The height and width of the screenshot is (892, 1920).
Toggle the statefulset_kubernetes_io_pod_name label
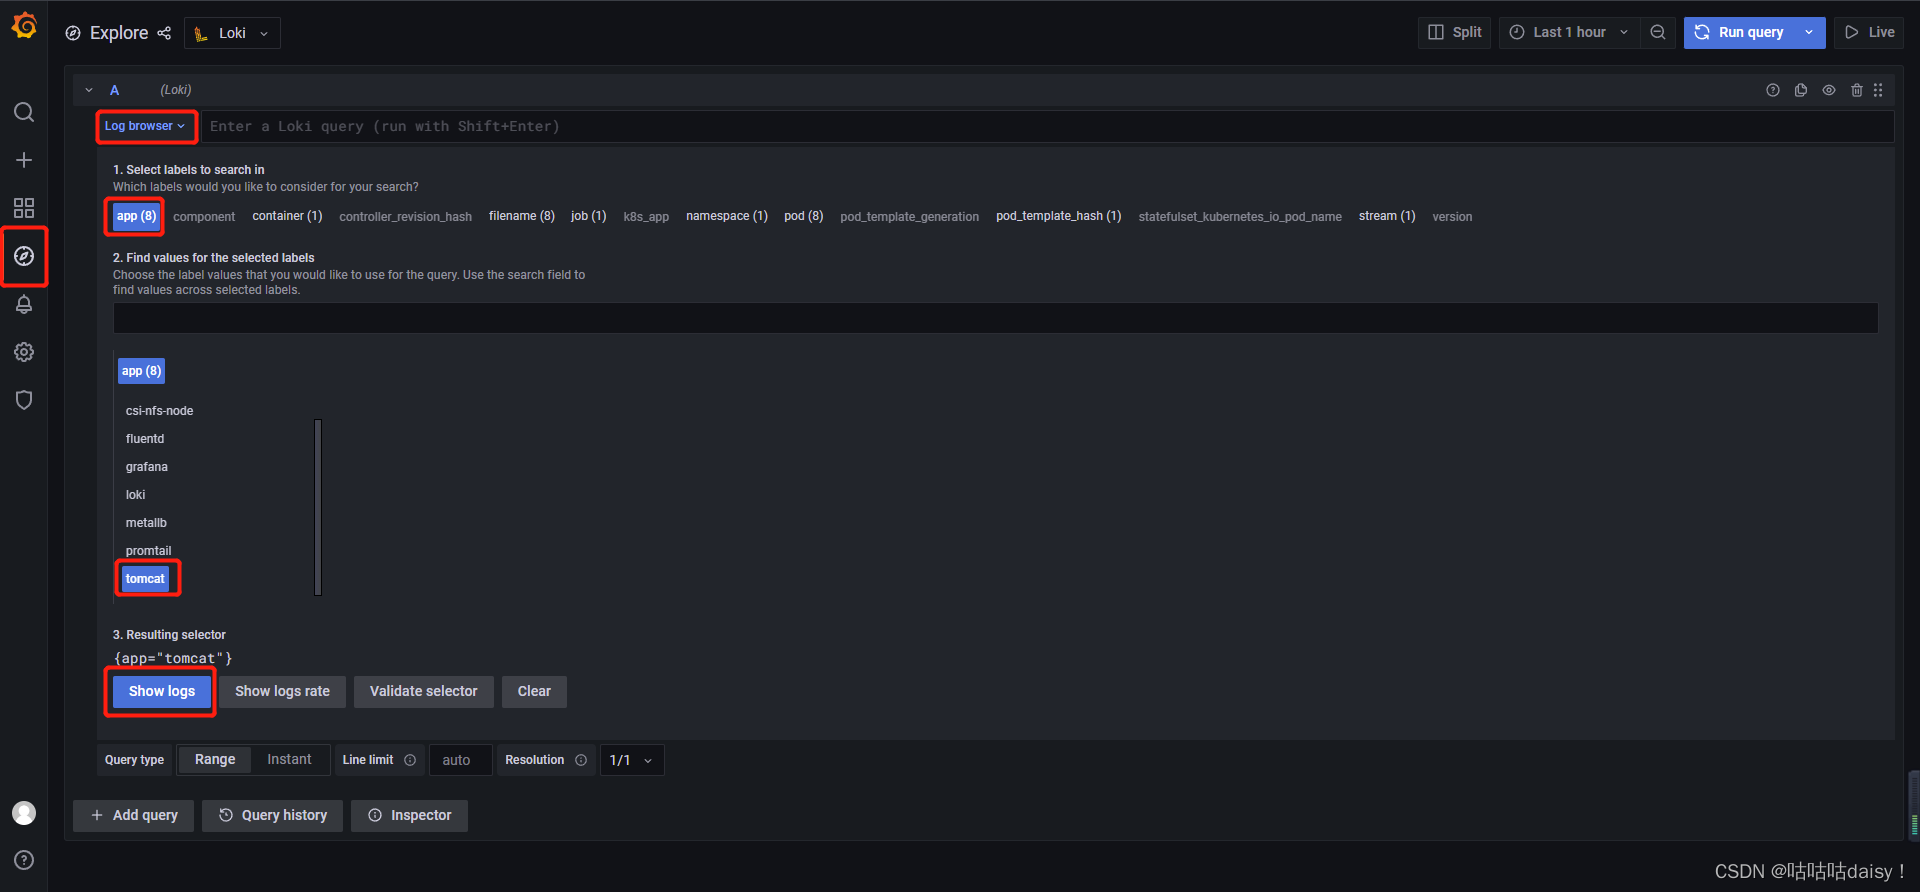(x=1240, y=217)
